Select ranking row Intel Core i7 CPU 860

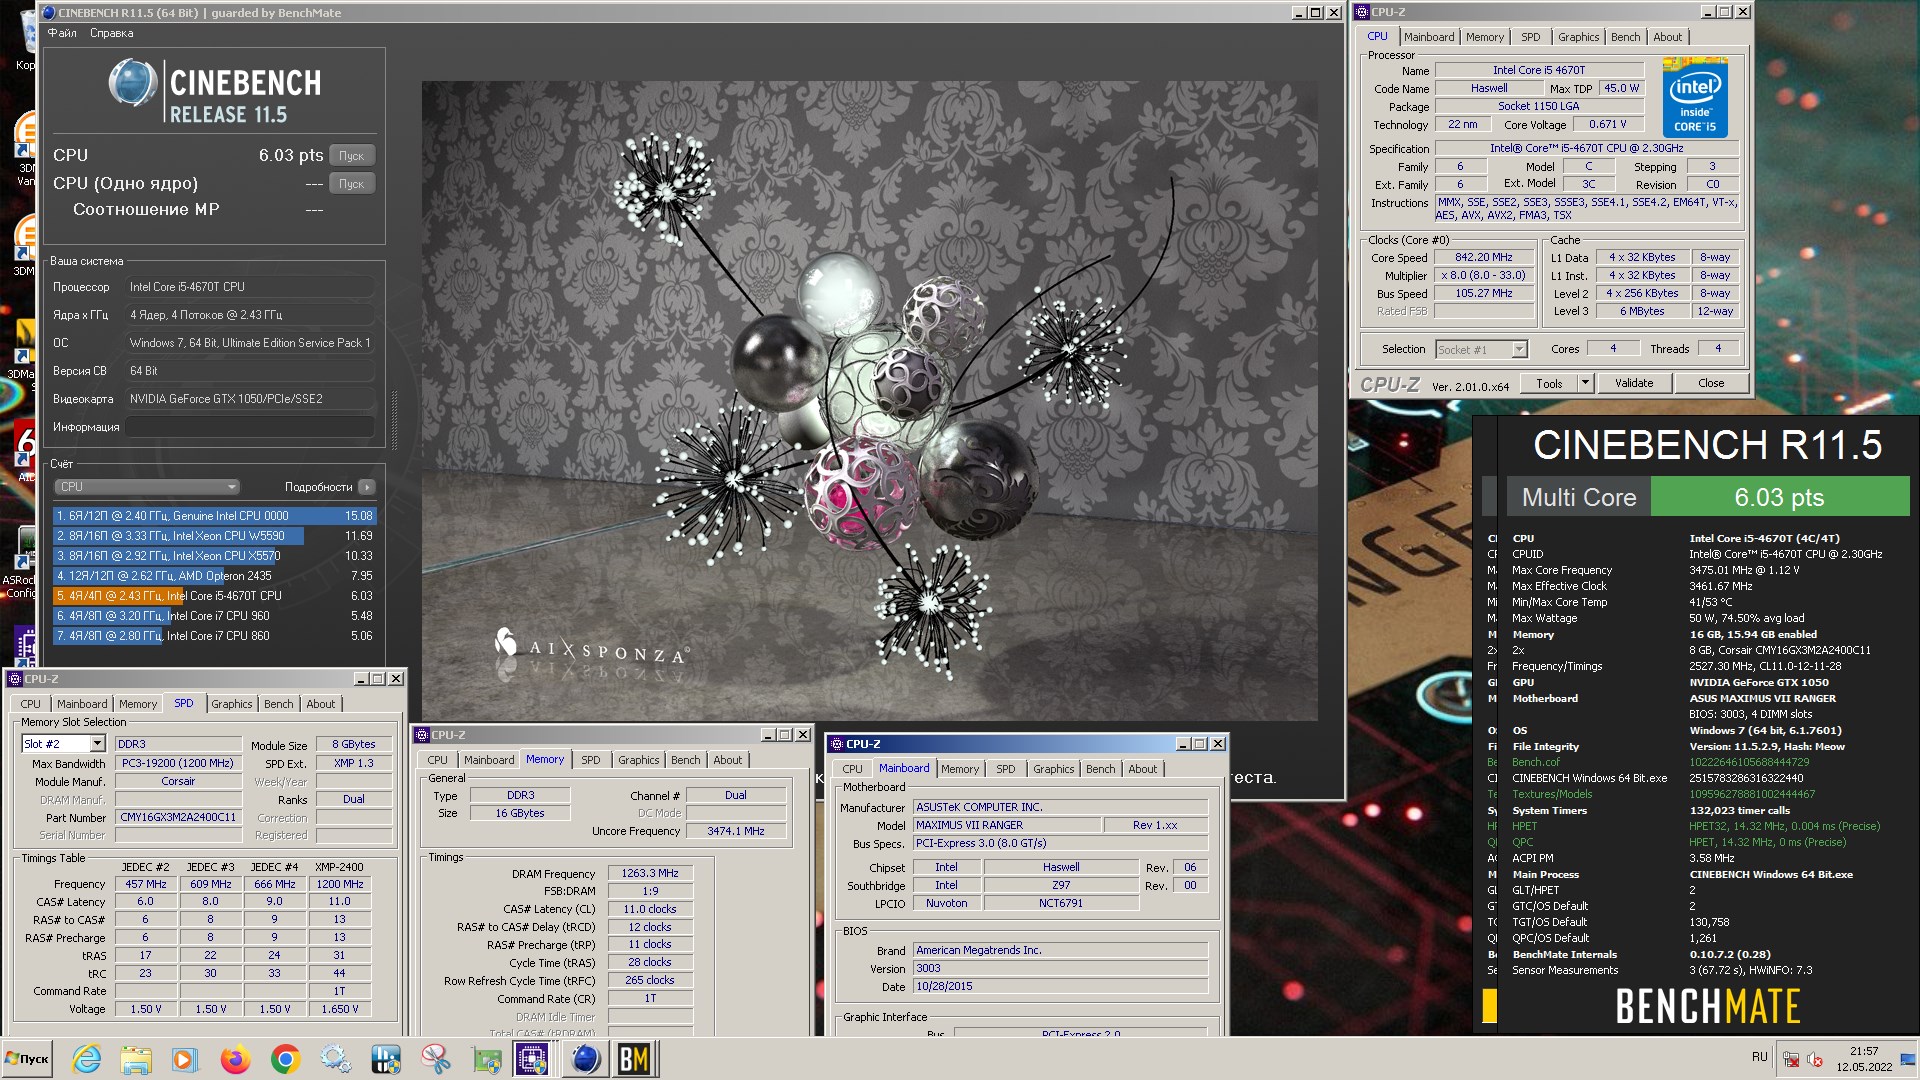point(214,636)
